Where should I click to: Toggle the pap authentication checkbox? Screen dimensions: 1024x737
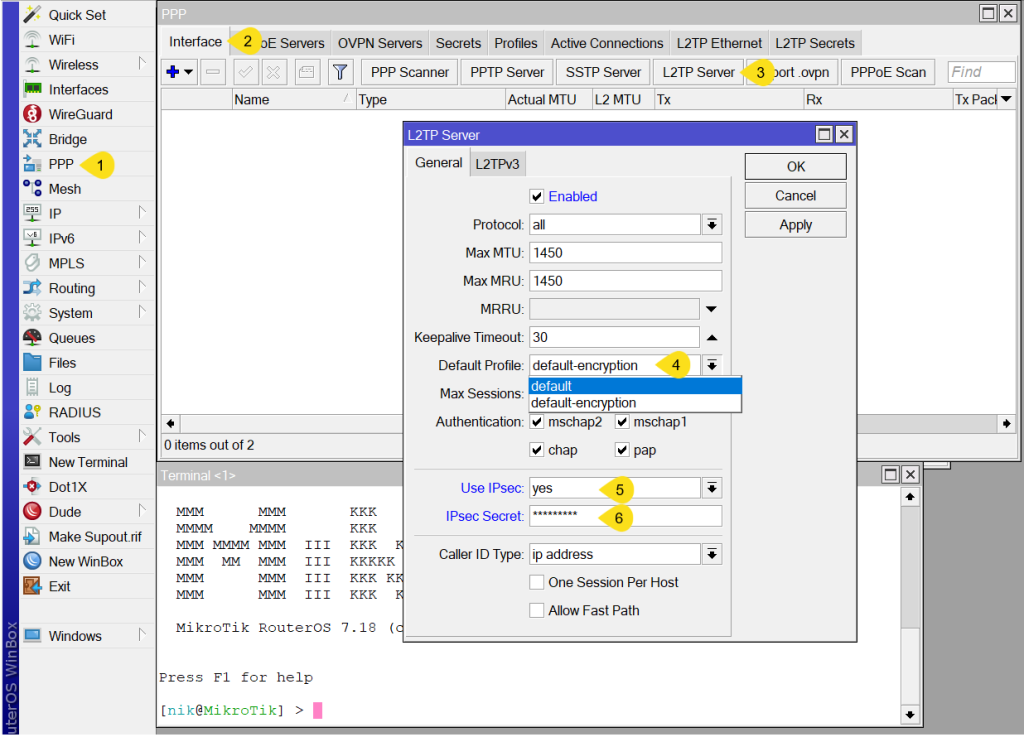[x=622, y=450]
